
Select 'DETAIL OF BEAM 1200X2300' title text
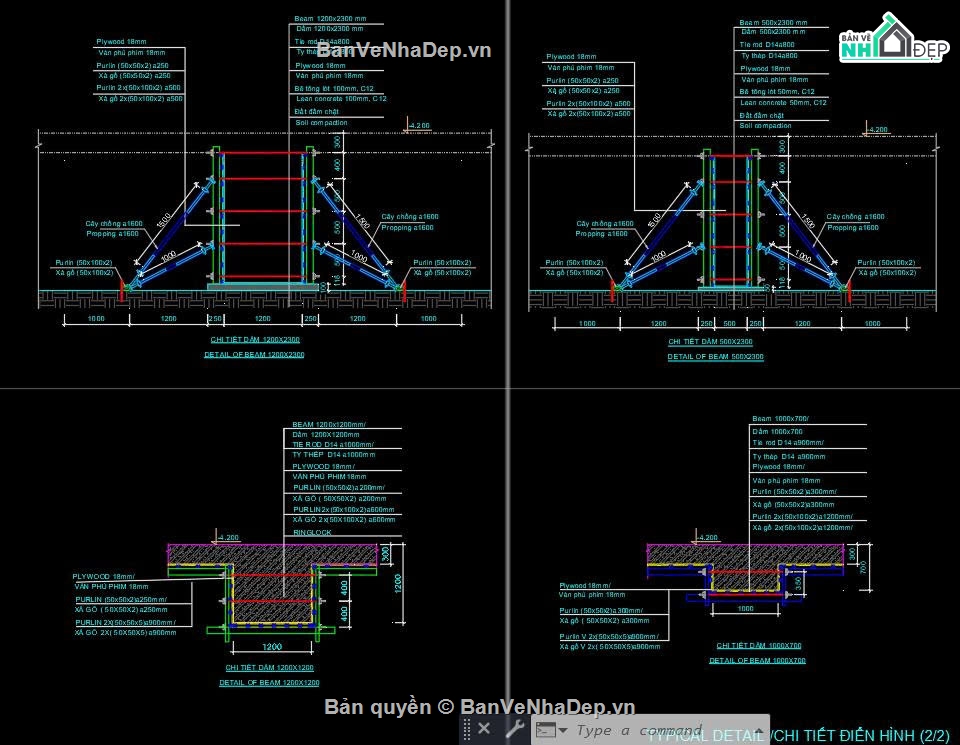coord(254,354)
